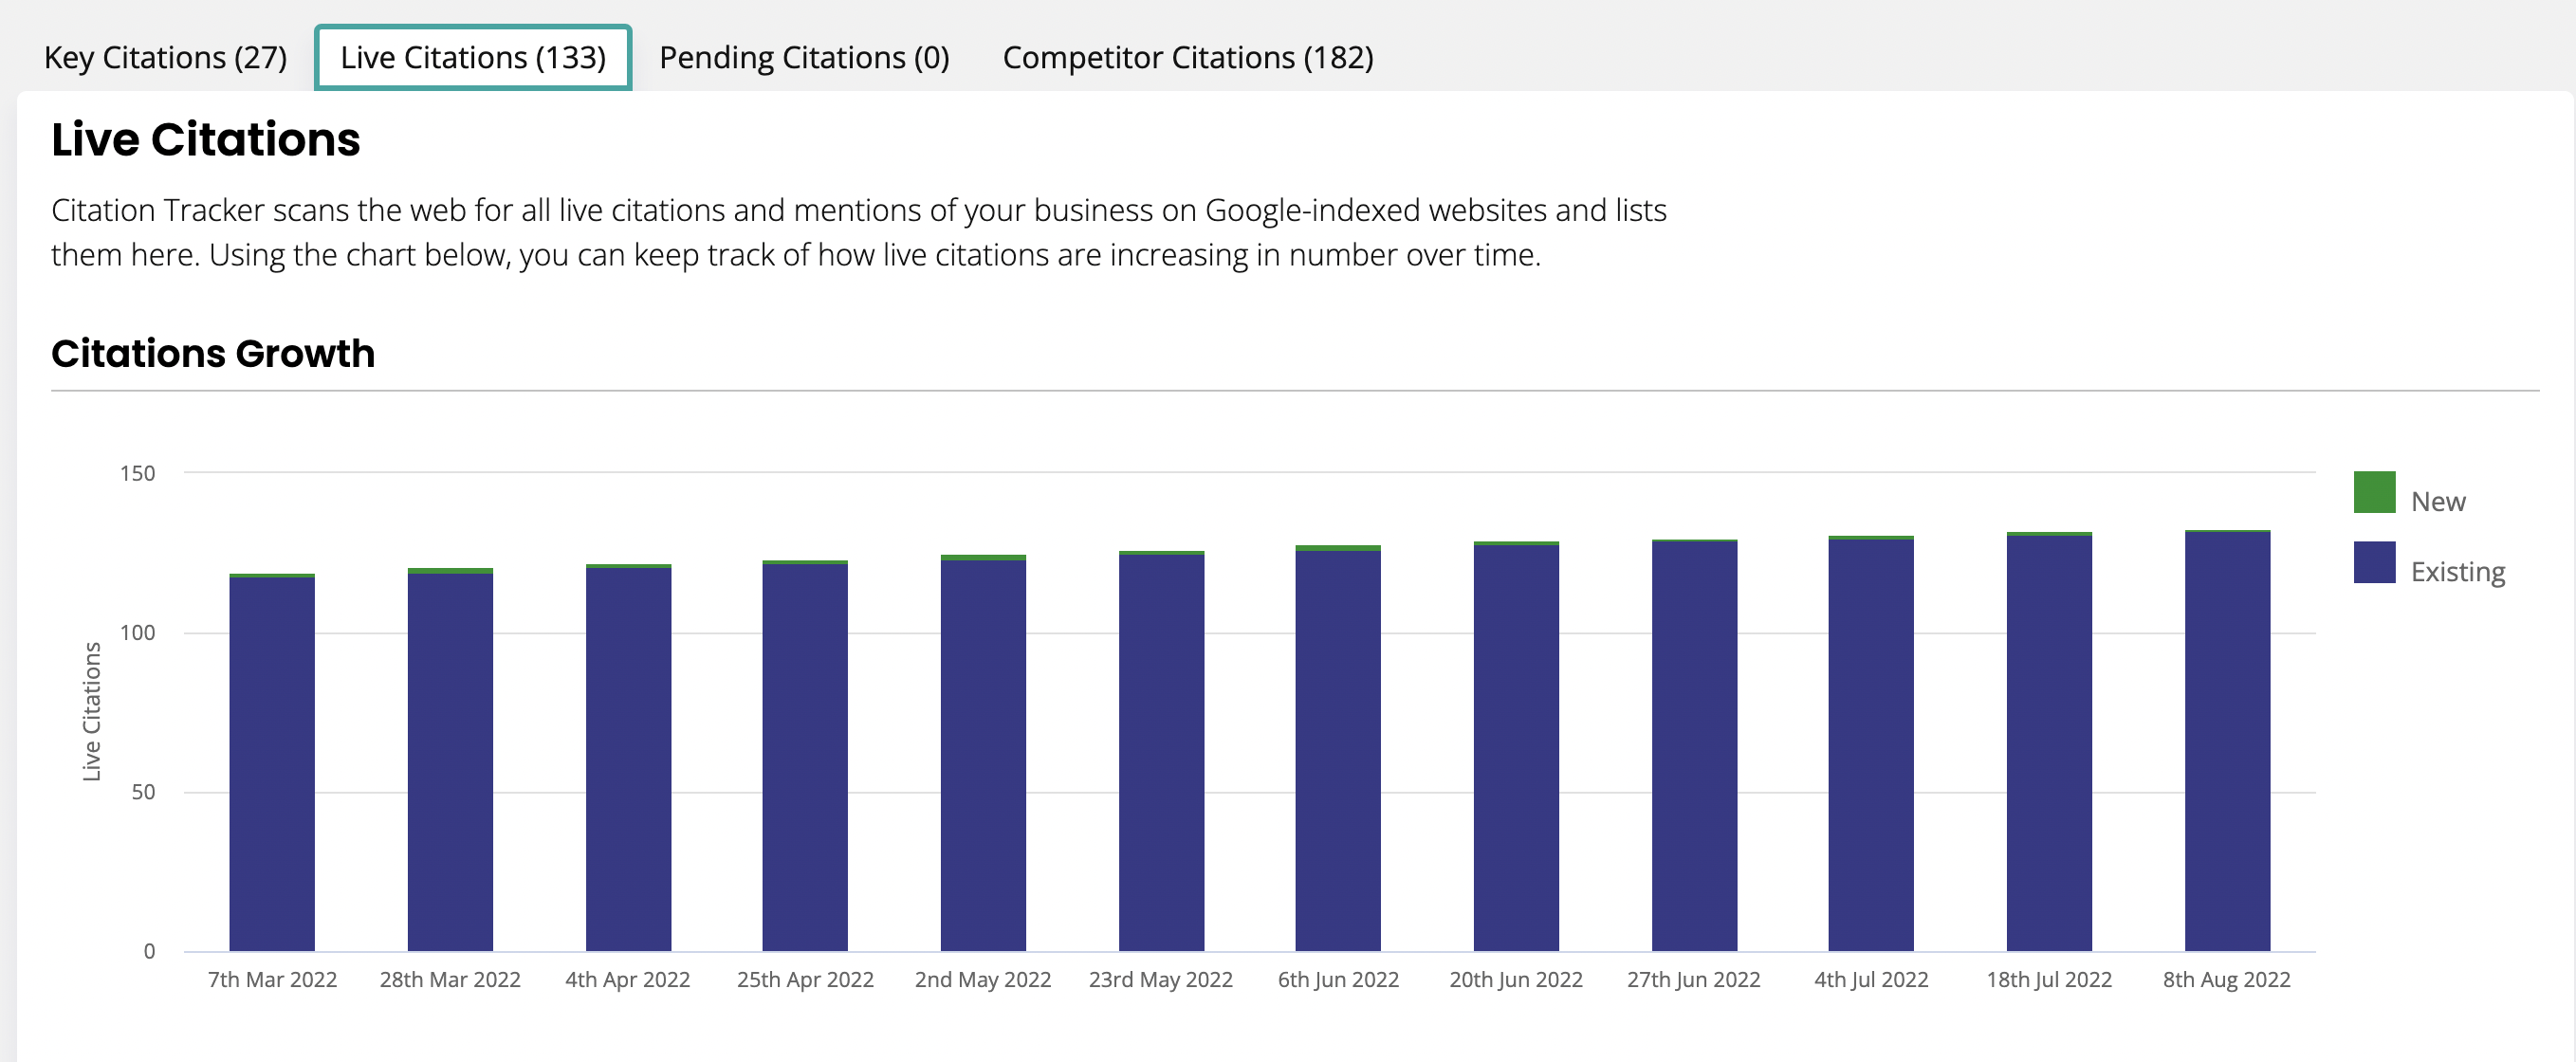2576x1062 pixels.
Task: Select the Live Citations (133) tab
Action: click(x=473, y=58)
